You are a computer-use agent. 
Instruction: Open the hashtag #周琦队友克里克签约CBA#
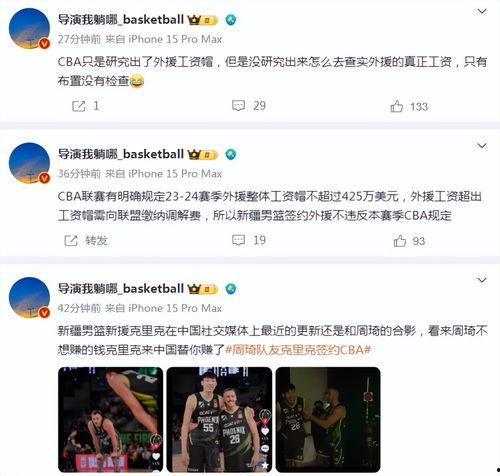tap(298, 350)
